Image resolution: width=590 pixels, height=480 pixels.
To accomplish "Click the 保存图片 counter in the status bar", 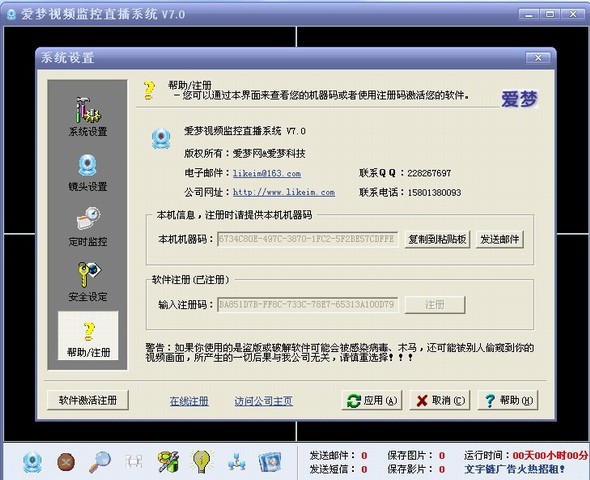I will pos(416,456).
